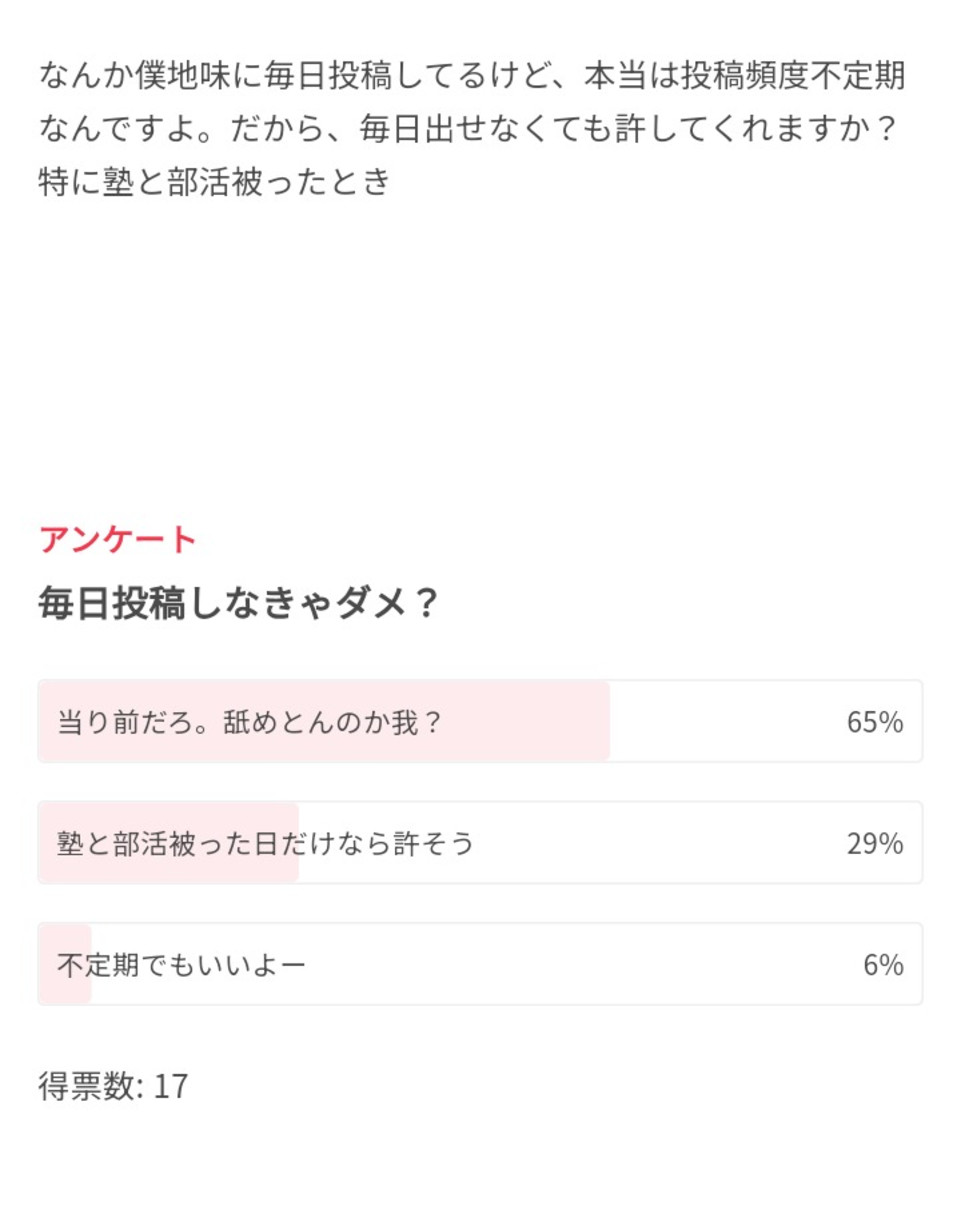The image size is (960, 1214).
Task: Click the post line starting "なんか僕地味に"
Action: 478,74
